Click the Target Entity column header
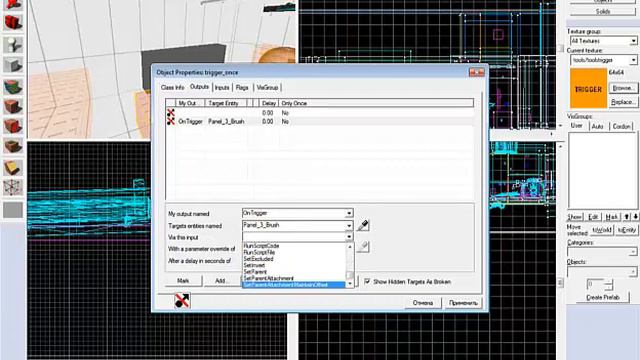640x360 pixels. pyautogui.click(x=225, y=103)
